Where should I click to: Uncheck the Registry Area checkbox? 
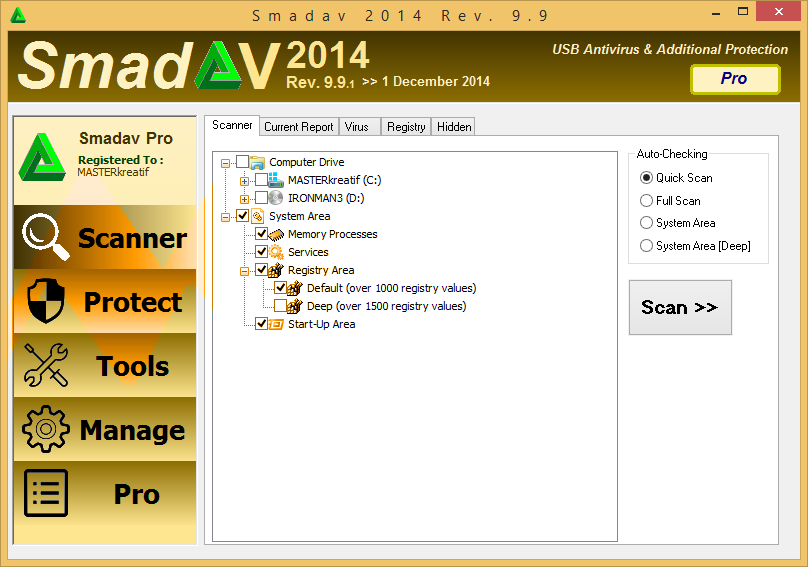tap(261, 270)
